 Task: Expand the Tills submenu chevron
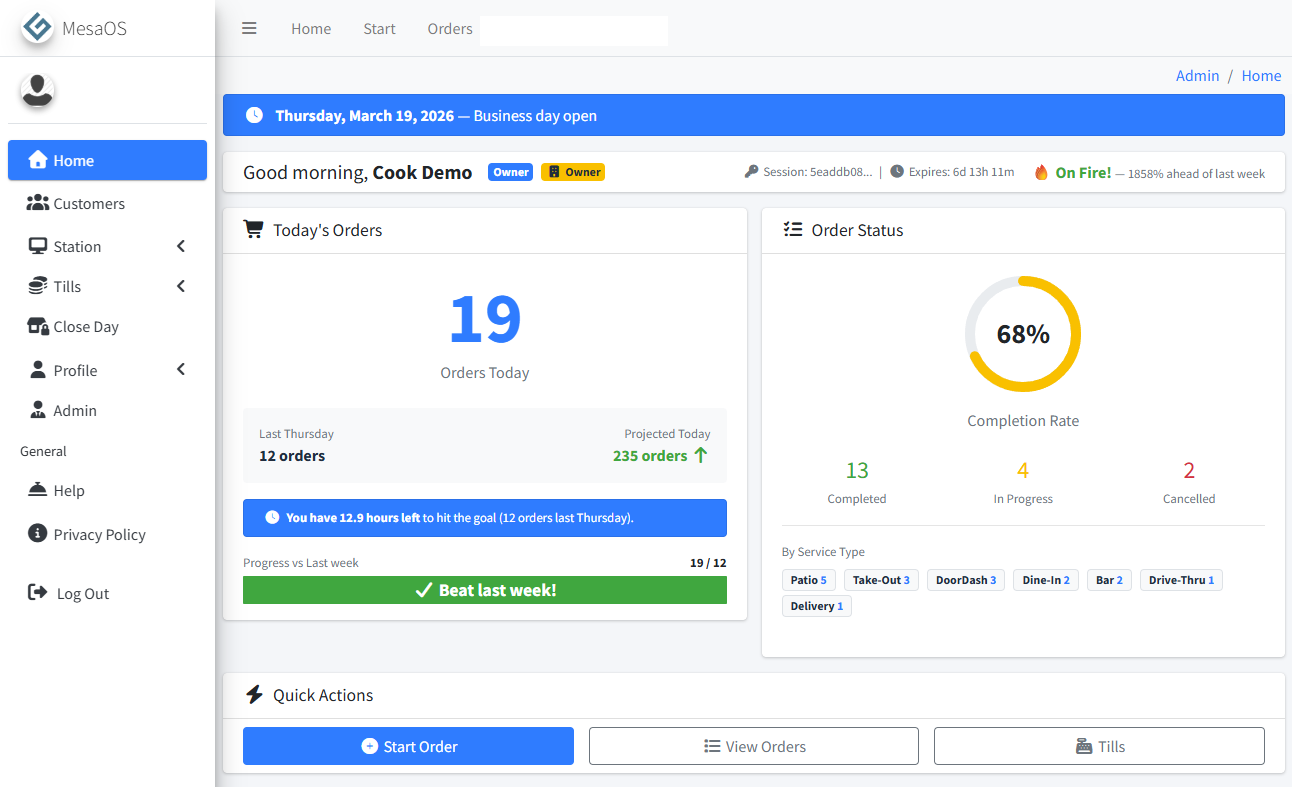pyautogui.click(x=181, y=286)
